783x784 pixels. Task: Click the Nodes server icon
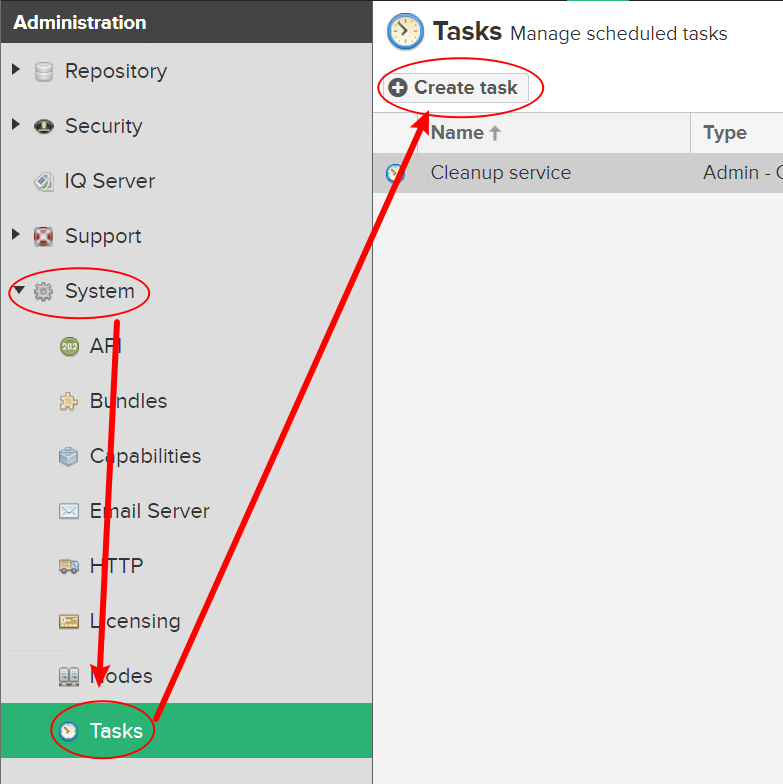(69, 676)
